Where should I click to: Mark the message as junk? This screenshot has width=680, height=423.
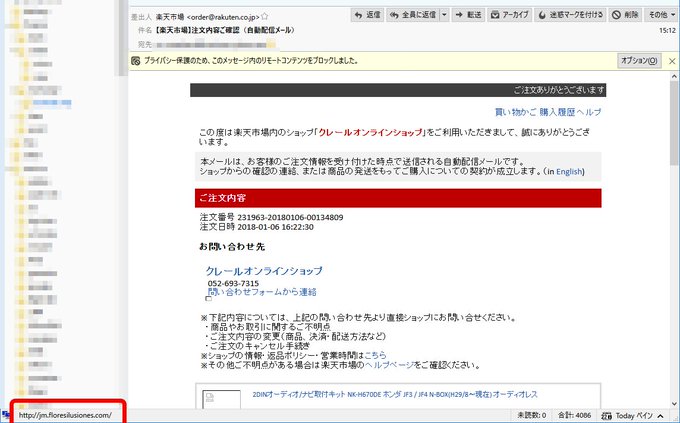pos(570,15)
